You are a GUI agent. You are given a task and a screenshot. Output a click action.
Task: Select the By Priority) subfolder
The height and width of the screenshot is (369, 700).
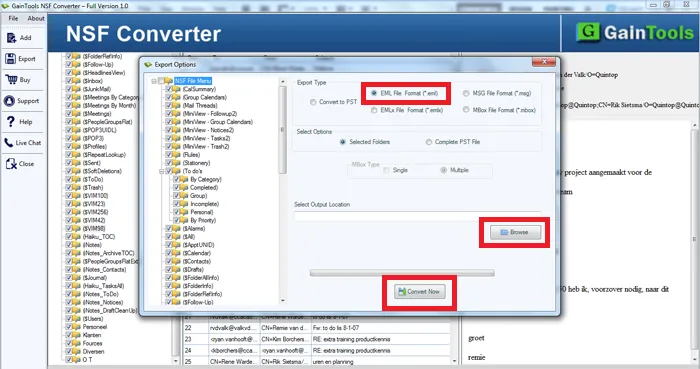pyautogui.click(x=203, y=220)
